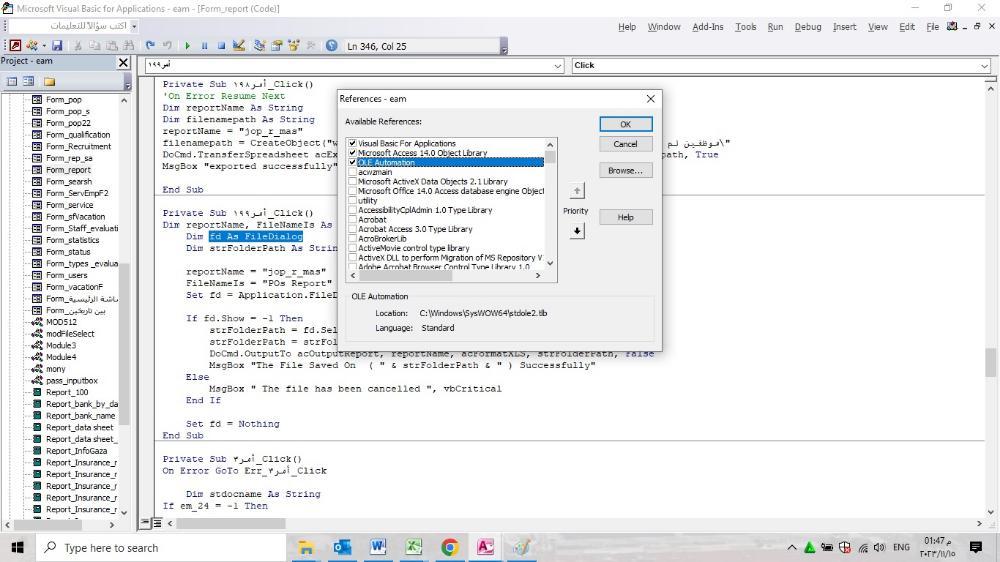Check AccessibilityCplAdmin 1.0 Type Library
This screenshot has width=1000, height=562.
[x=353, y=210]
